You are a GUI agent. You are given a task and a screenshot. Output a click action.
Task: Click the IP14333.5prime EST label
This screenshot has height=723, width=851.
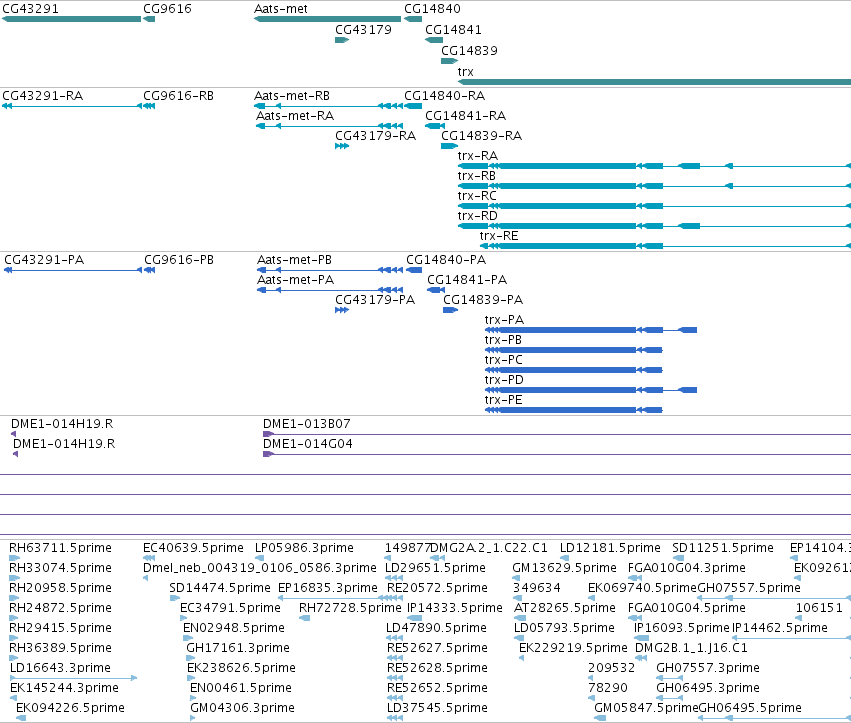(x=455, y=608)
